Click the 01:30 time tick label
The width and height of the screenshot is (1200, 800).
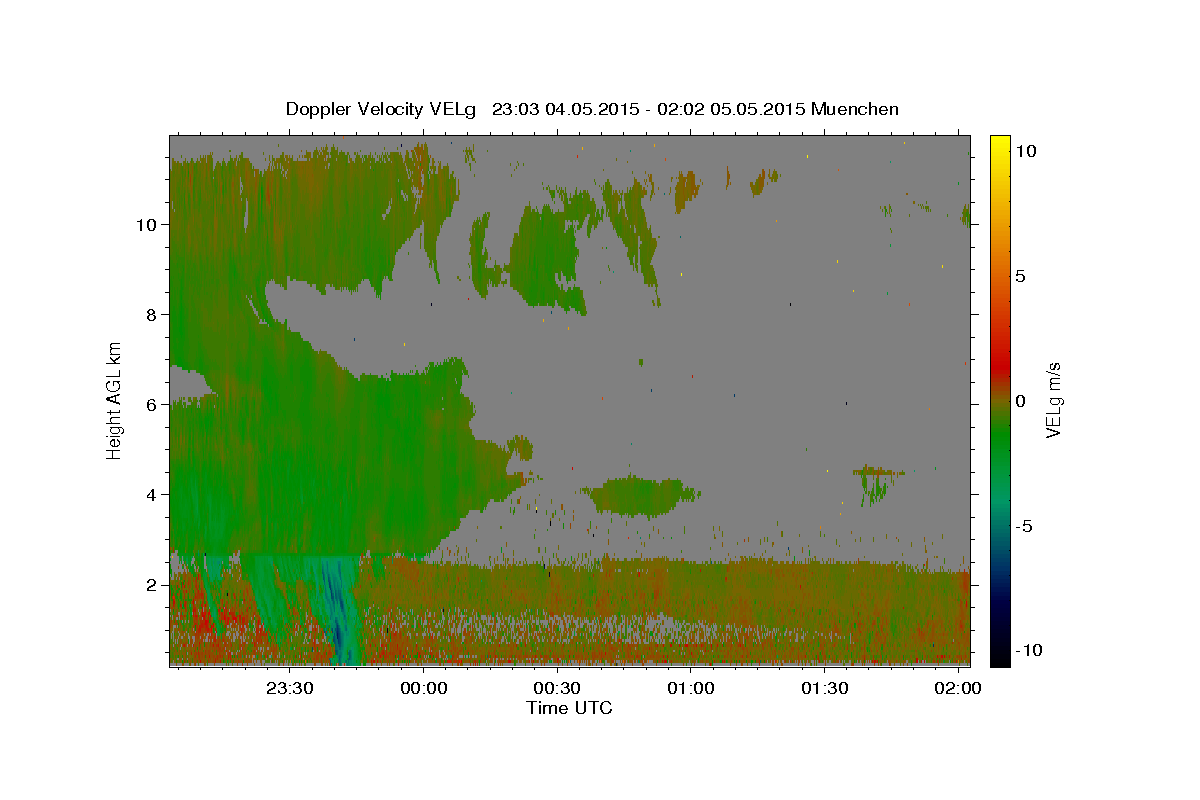(x=824, y=688)
